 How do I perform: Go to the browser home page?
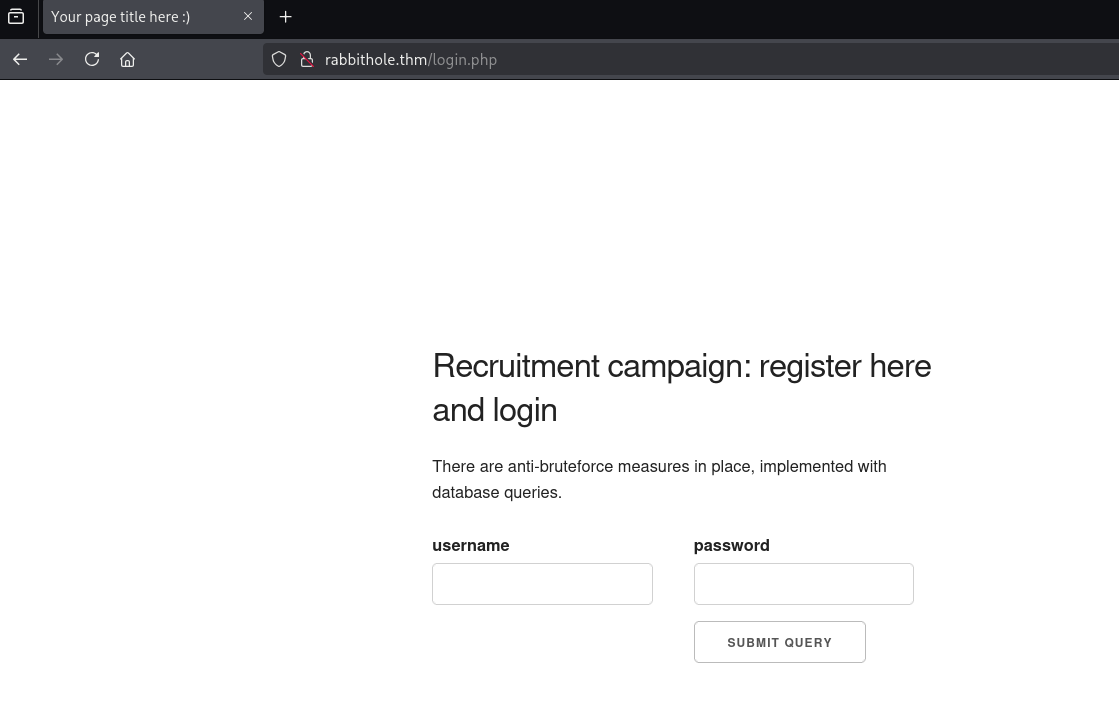click(x=128, y=60)
